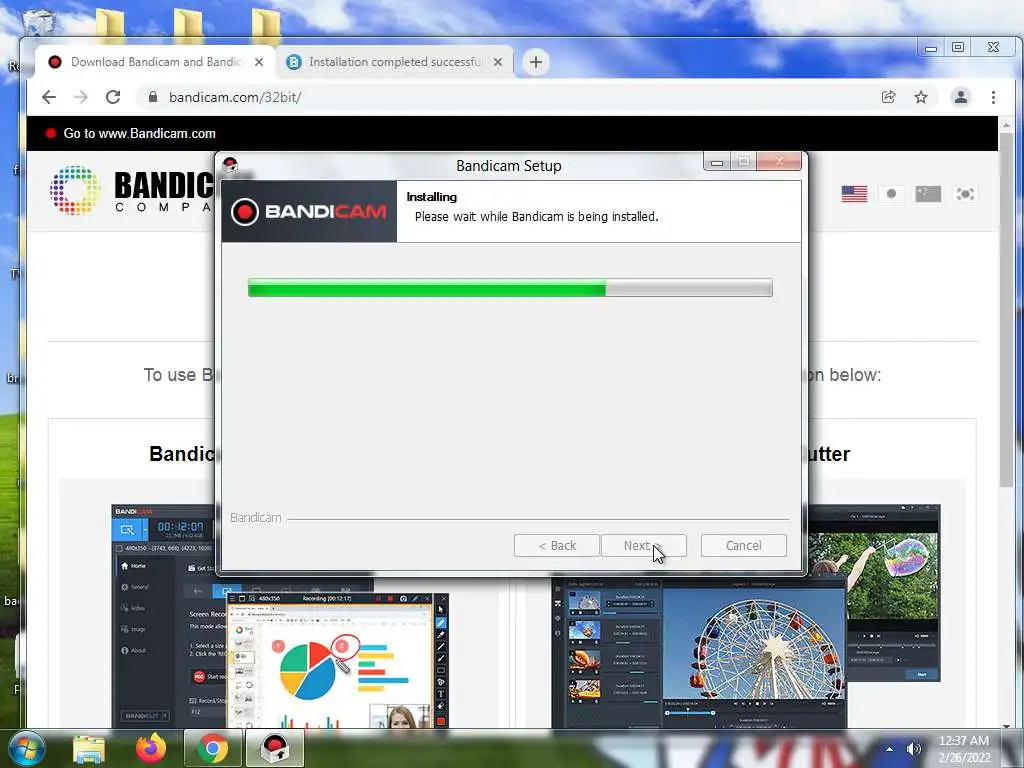This screenshot has width=1024, height=768.
Task: Click the installation progress bar
Action: click(510, 288)
